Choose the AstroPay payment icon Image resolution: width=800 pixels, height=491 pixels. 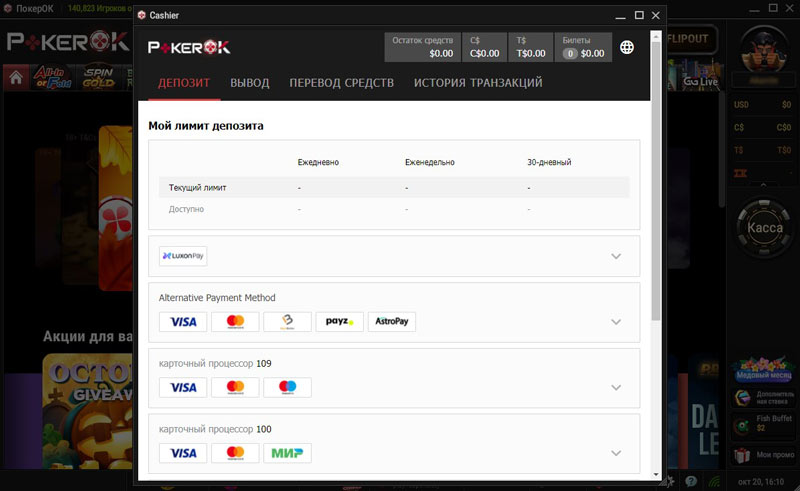(392, 322)
